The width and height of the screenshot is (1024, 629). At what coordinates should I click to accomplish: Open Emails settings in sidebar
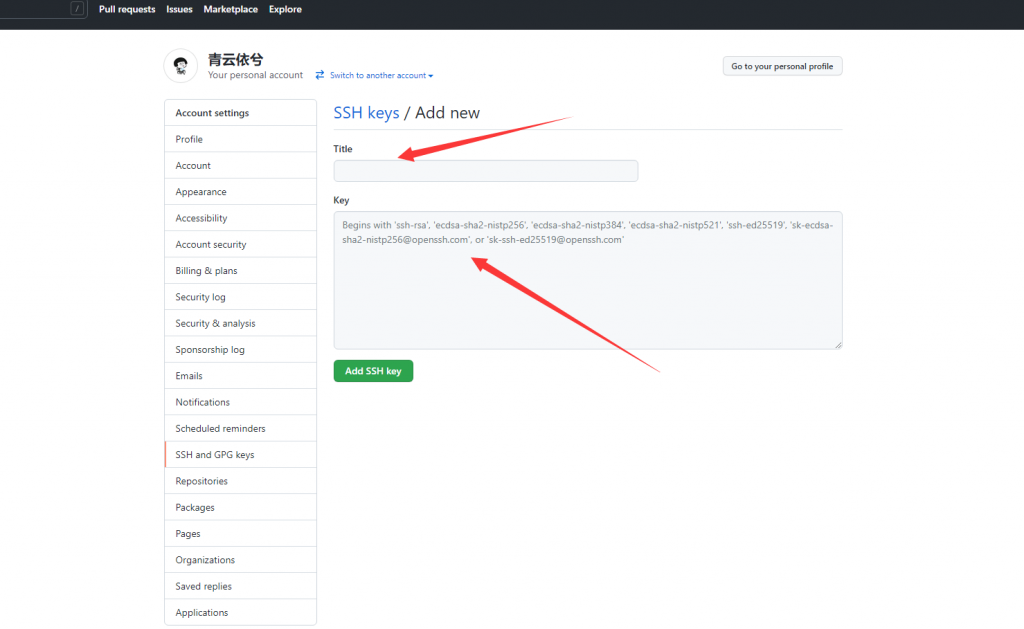240,376
